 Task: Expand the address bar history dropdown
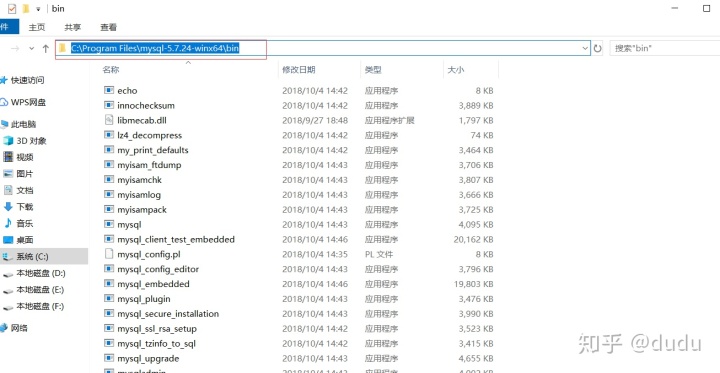[x=585, y=48]
